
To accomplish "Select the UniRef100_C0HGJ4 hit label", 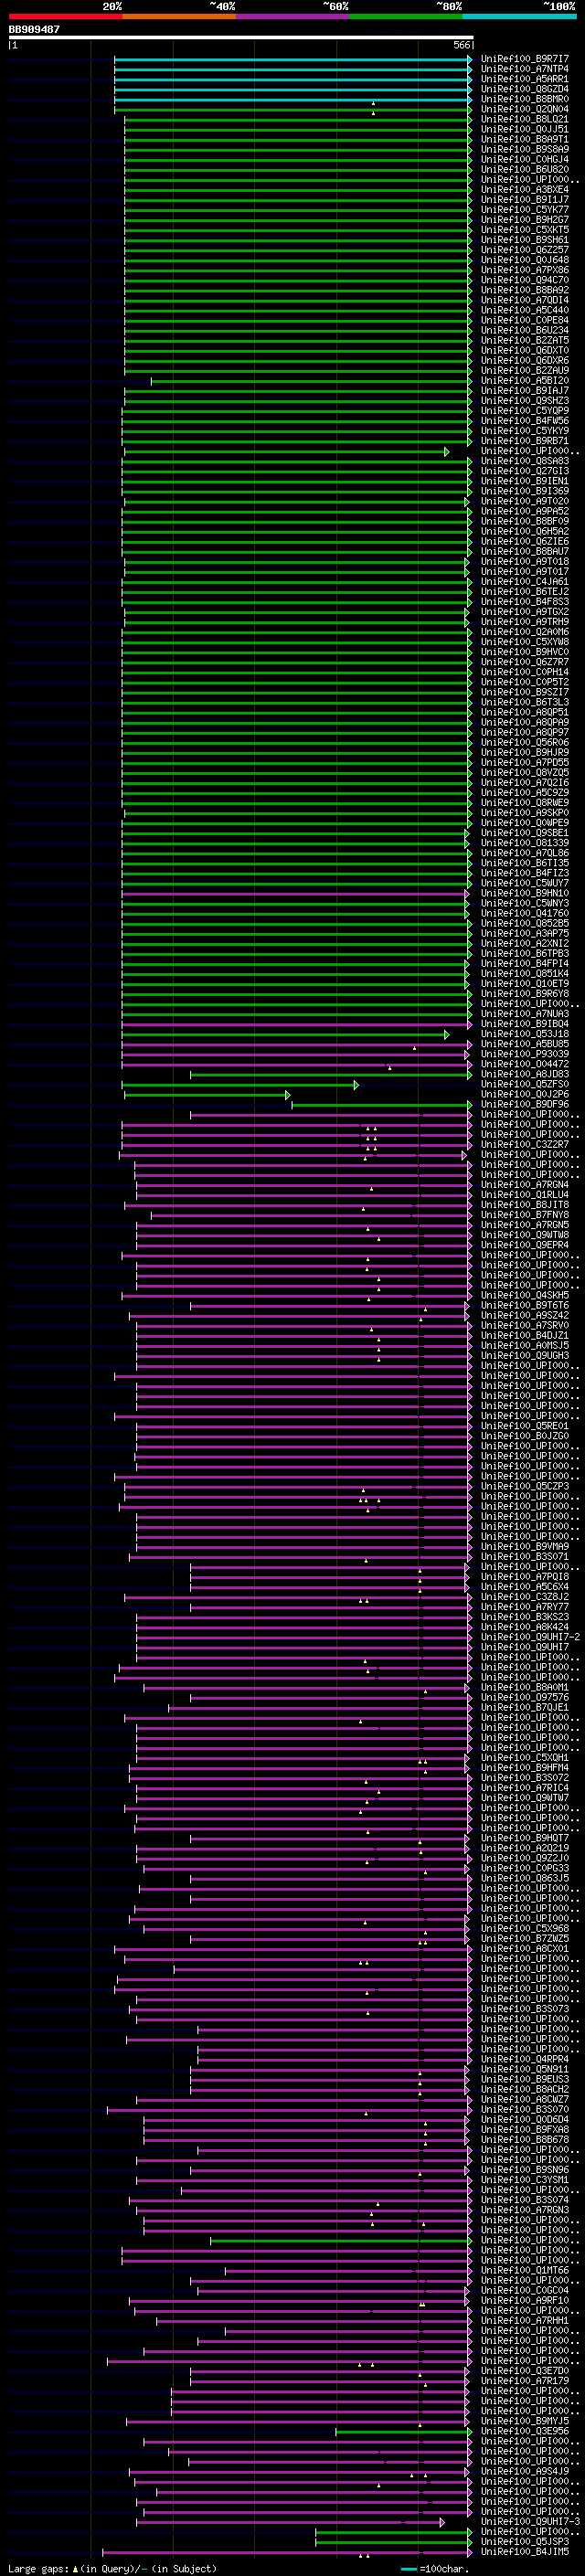I will click(x=524, y=159).
